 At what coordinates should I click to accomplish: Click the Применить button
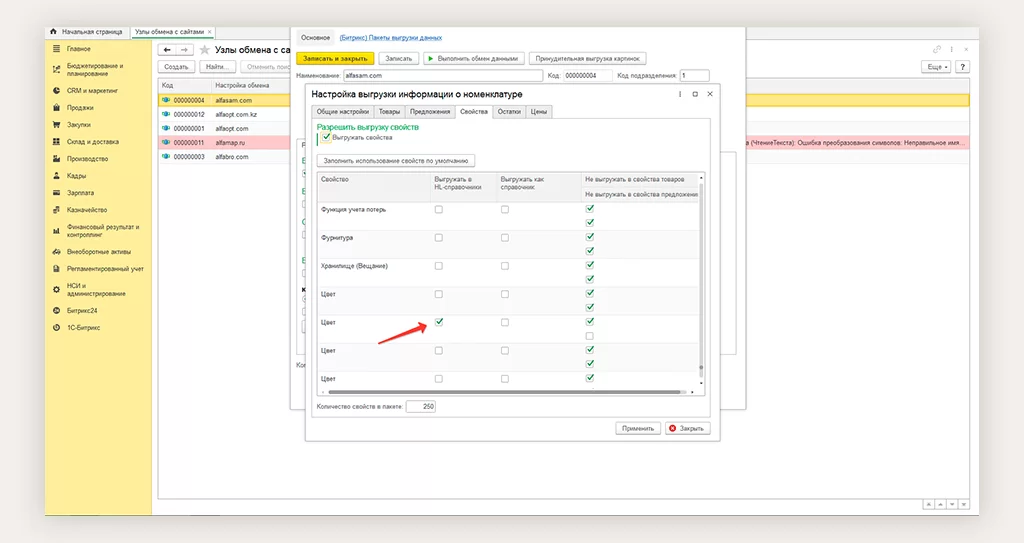637,428
